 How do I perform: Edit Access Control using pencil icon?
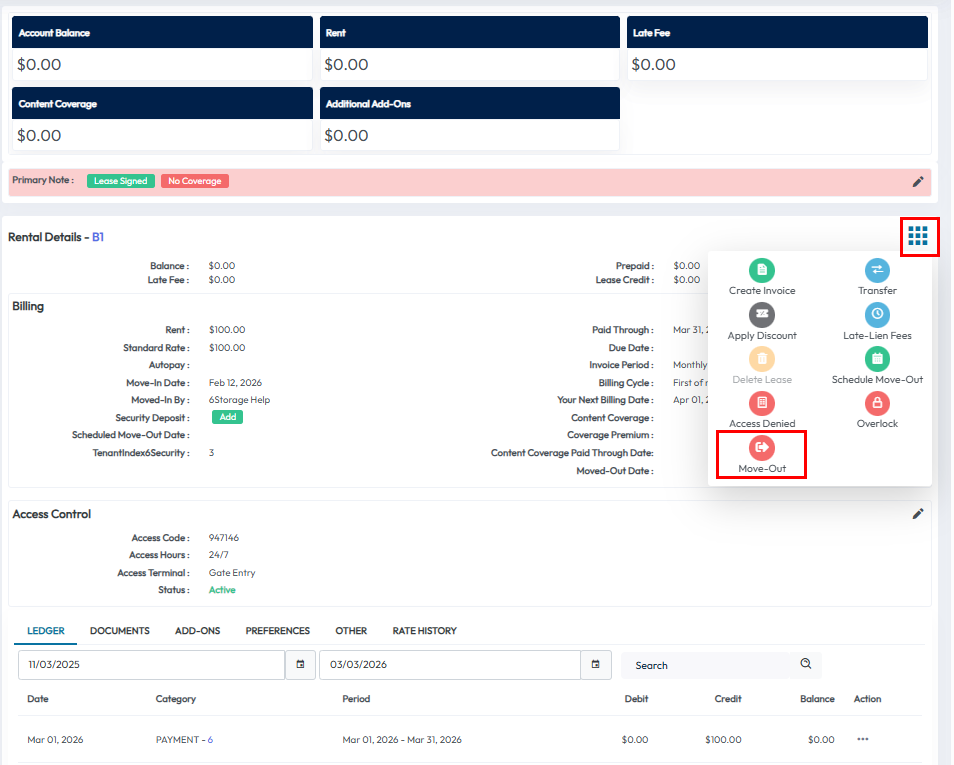918,514
